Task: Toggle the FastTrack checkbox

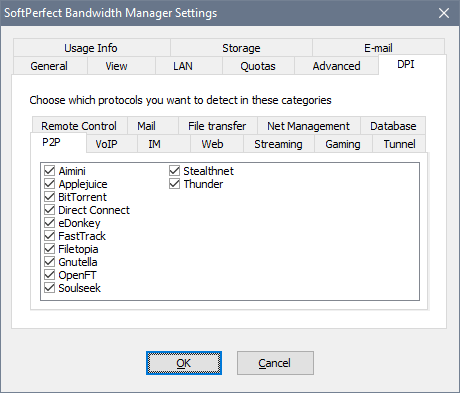Action: pyautogui.click(x=49, y=236)
